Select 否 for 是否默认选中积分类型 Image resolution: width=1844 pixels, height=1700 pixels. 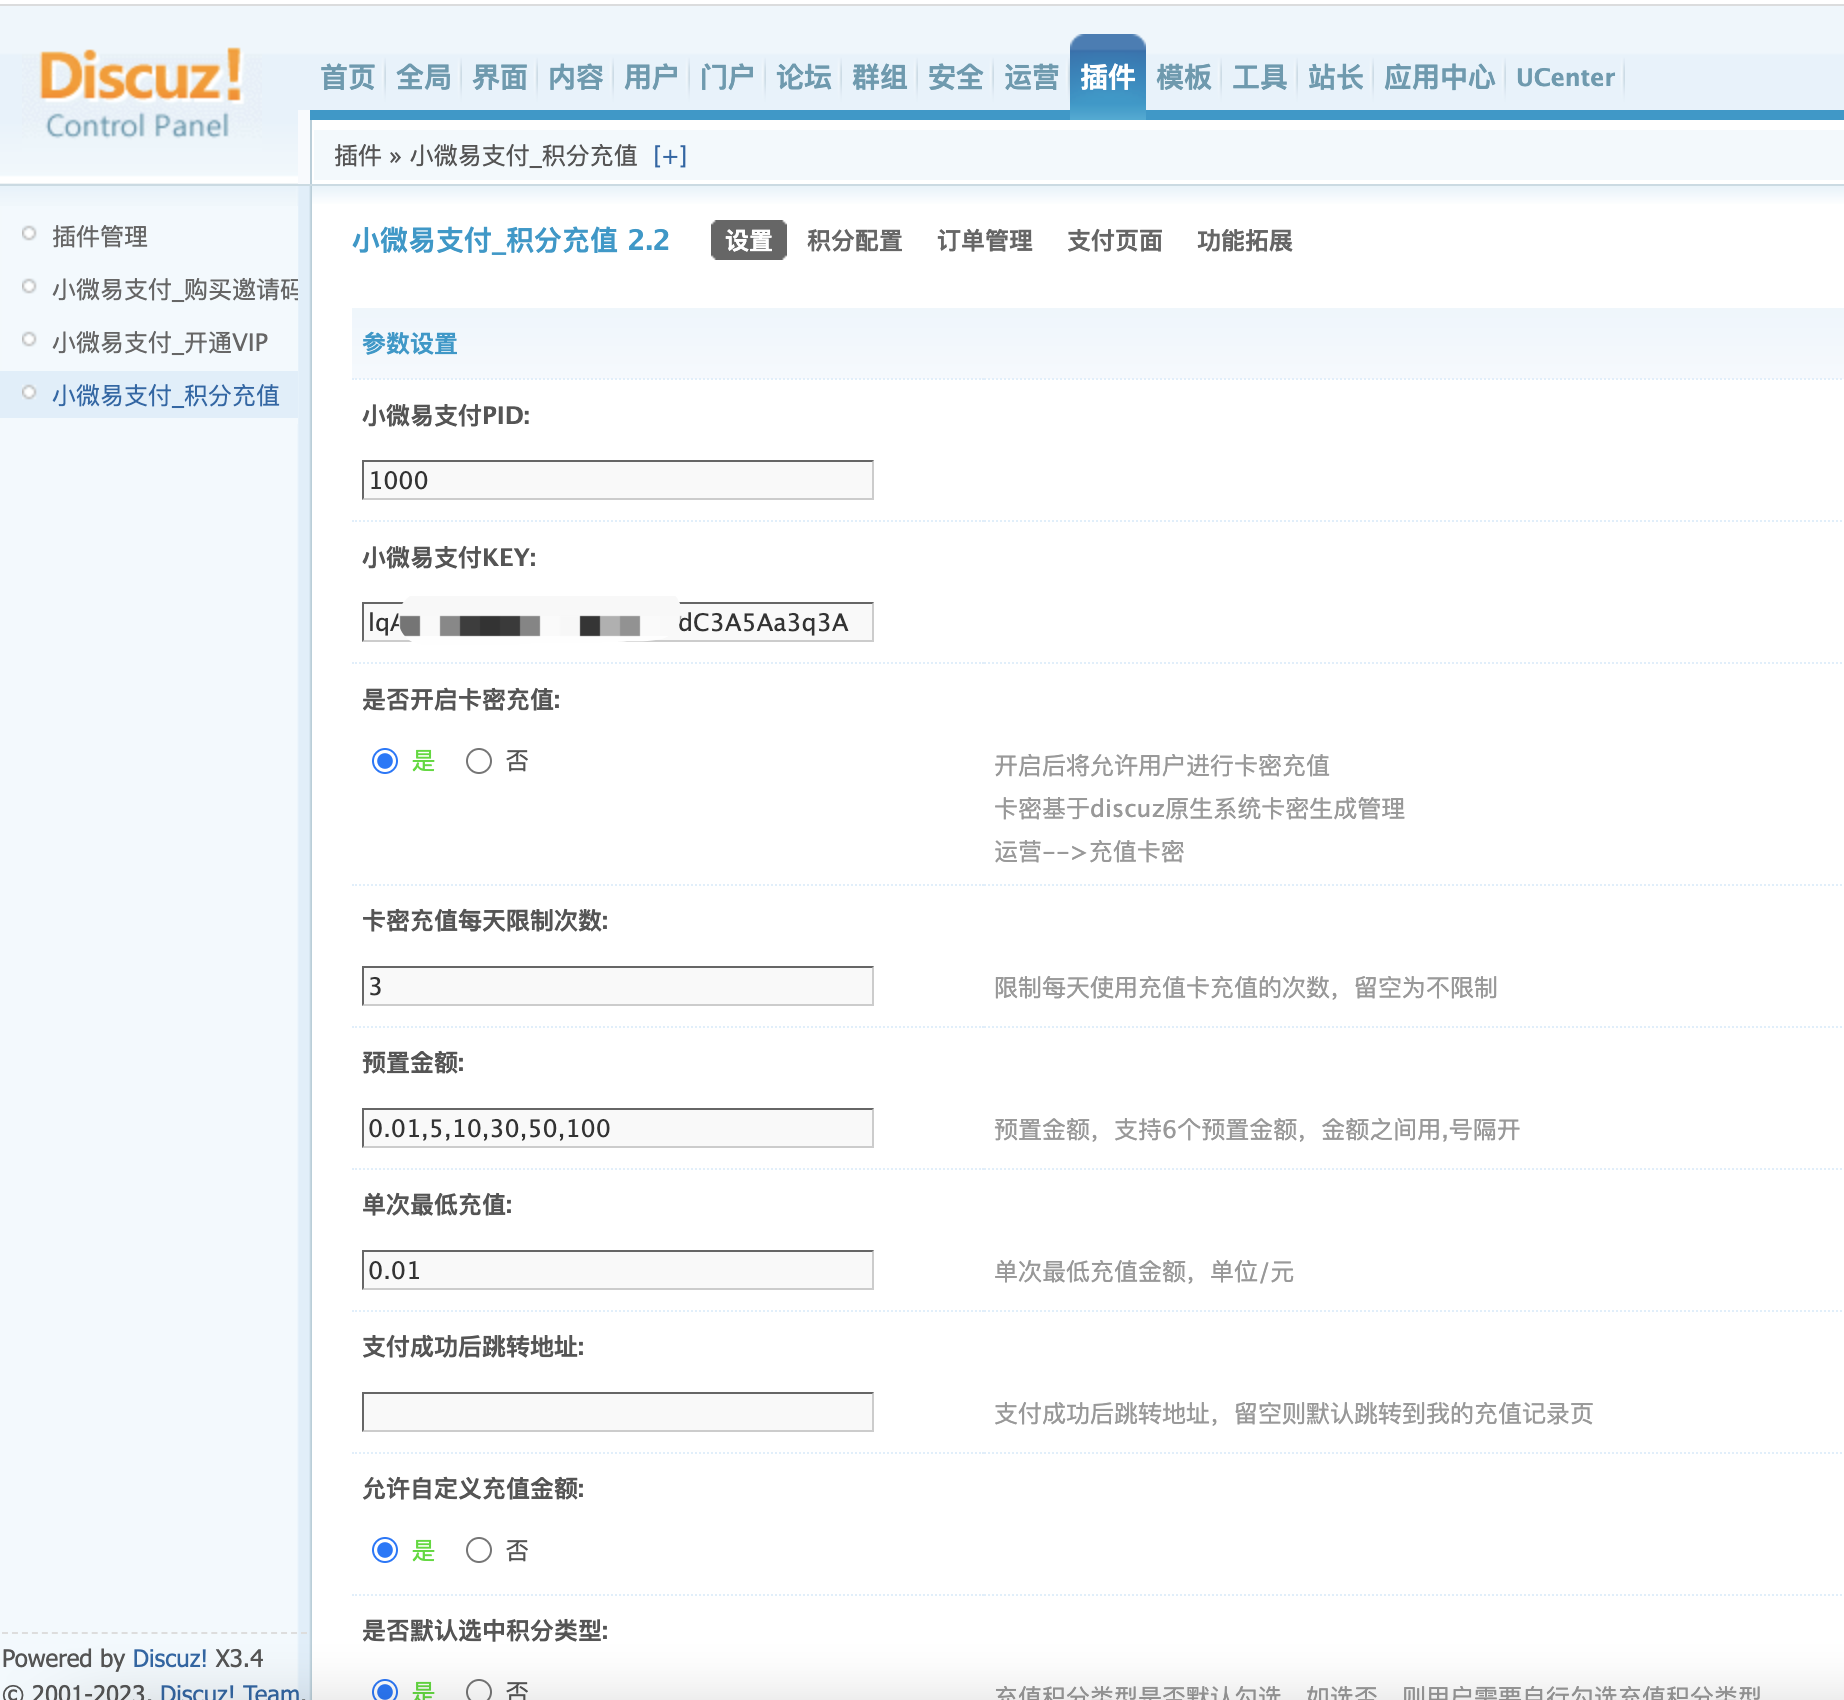479,1690
